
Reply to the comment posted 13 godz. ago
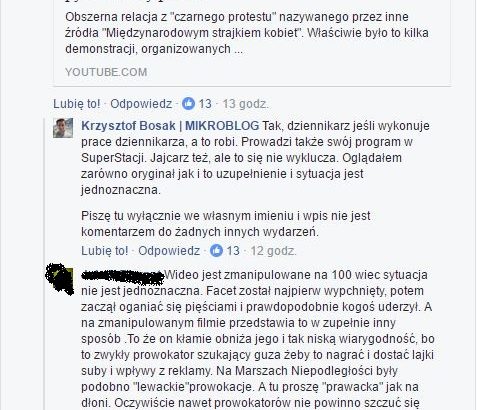pos(141,104)
